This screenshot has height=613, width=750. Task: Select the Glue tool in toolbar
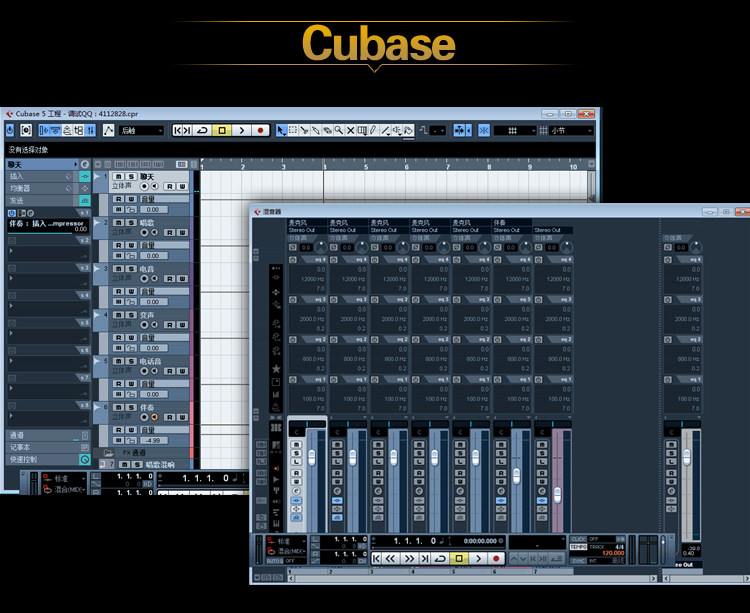pos(316,130)
